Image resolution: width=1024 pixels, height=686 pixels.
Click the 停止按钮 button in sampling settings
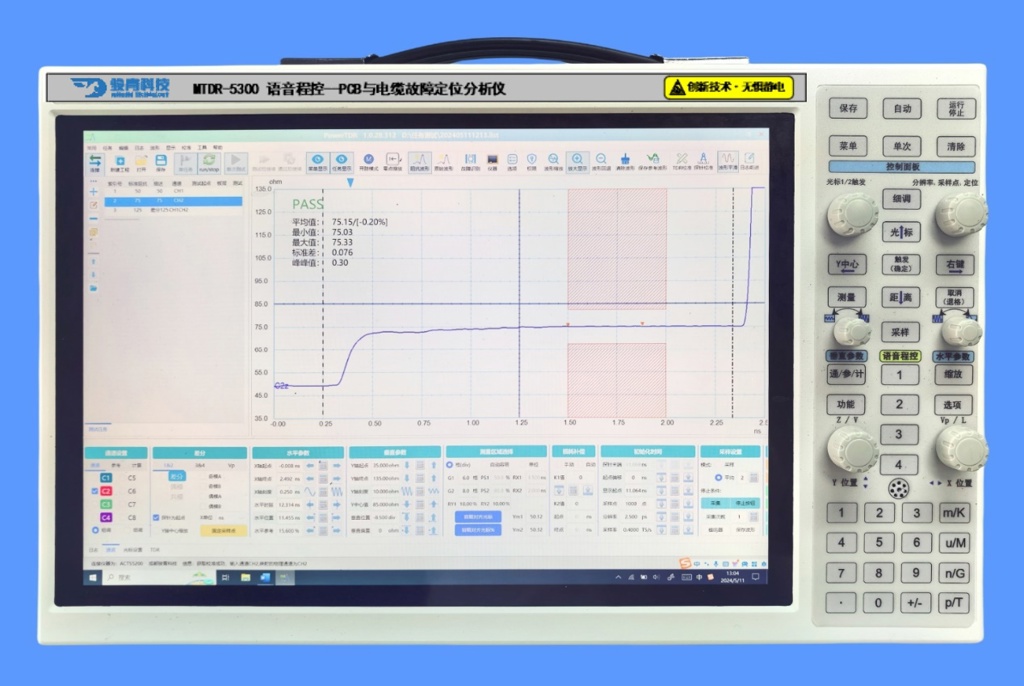coord(745,503)
